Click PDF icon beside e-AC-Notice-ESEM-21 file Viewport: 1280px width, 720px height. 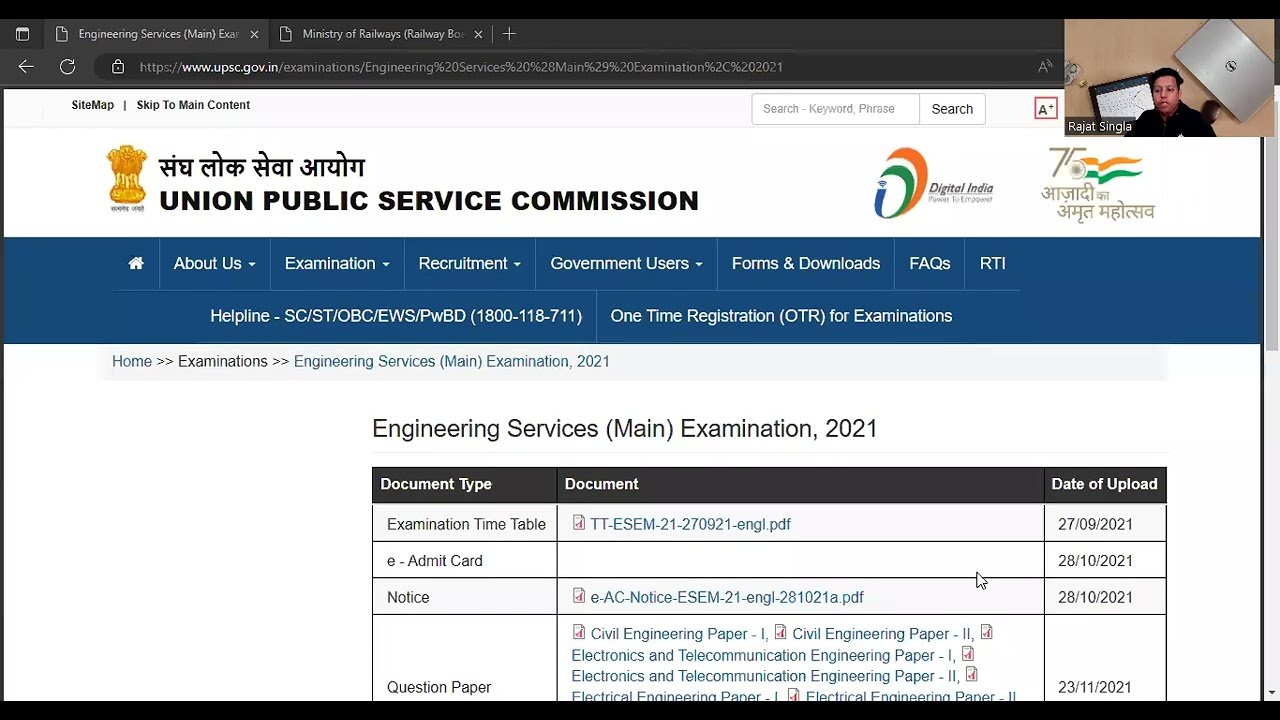579,596
